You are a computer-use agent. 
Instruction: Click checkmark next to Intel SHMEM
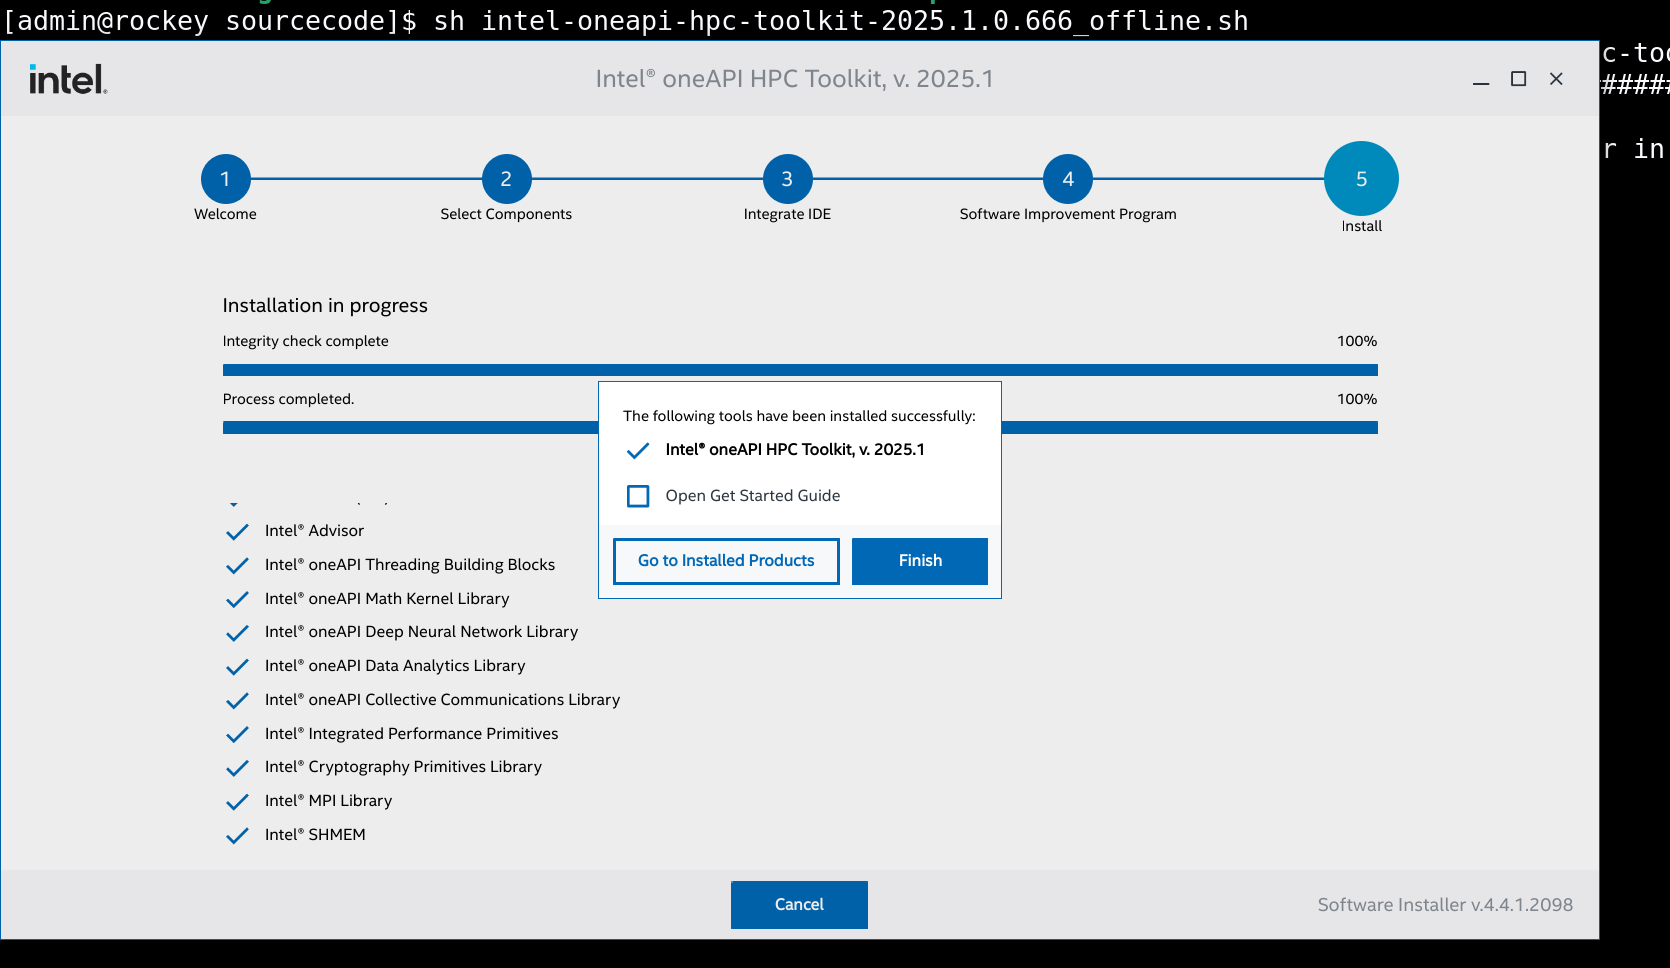pyautogui.click(x=237, y=836)
